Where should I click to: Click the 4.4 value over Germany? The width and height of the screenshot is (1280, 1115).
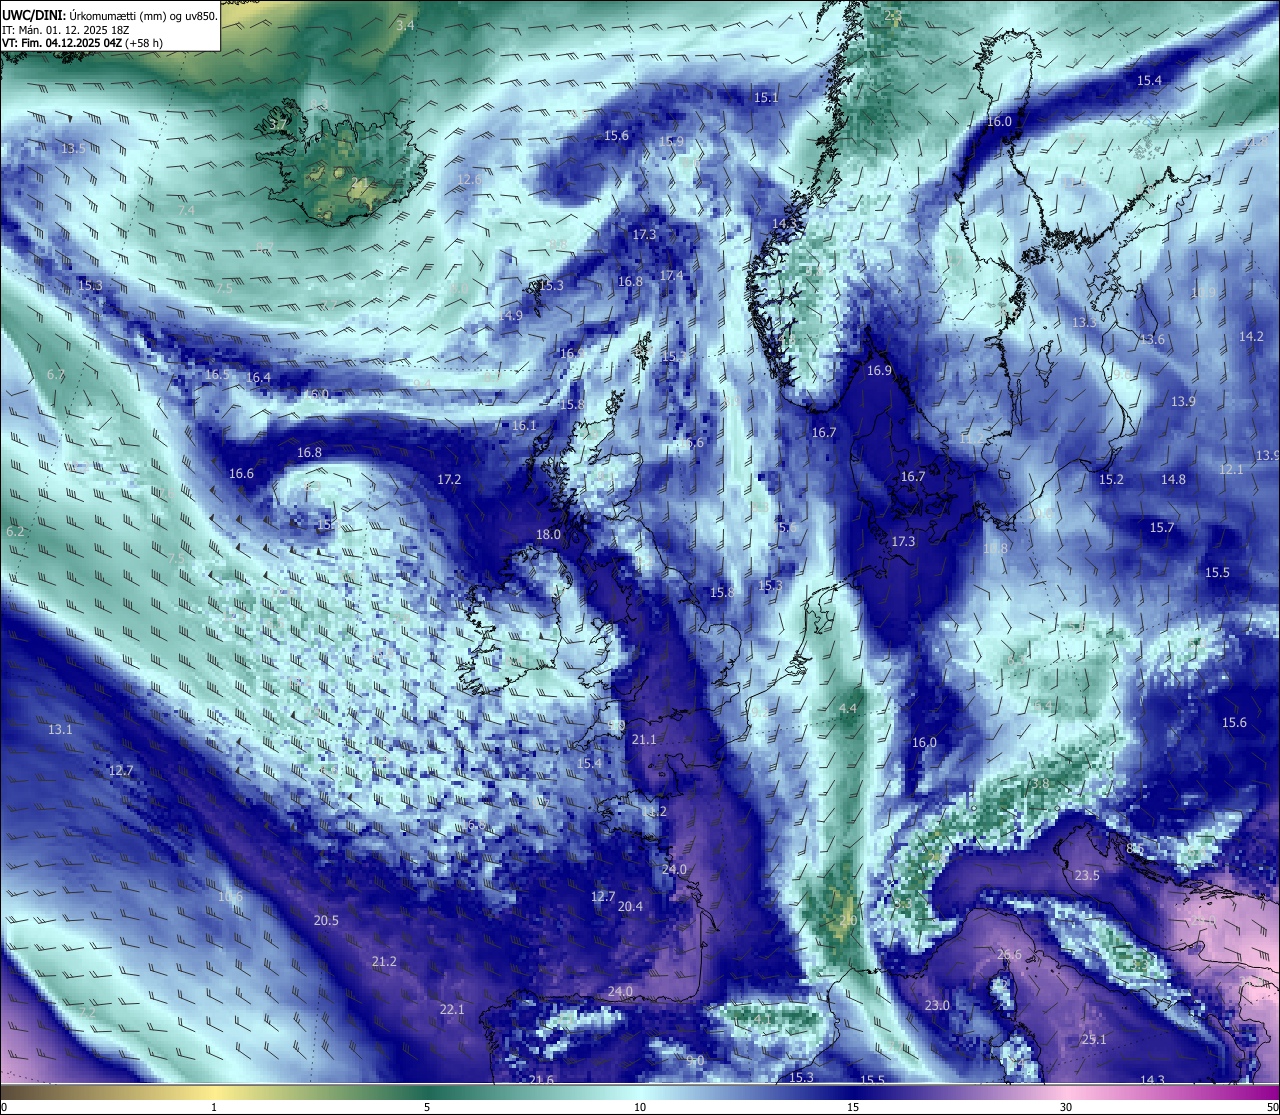tap(848, 709)
